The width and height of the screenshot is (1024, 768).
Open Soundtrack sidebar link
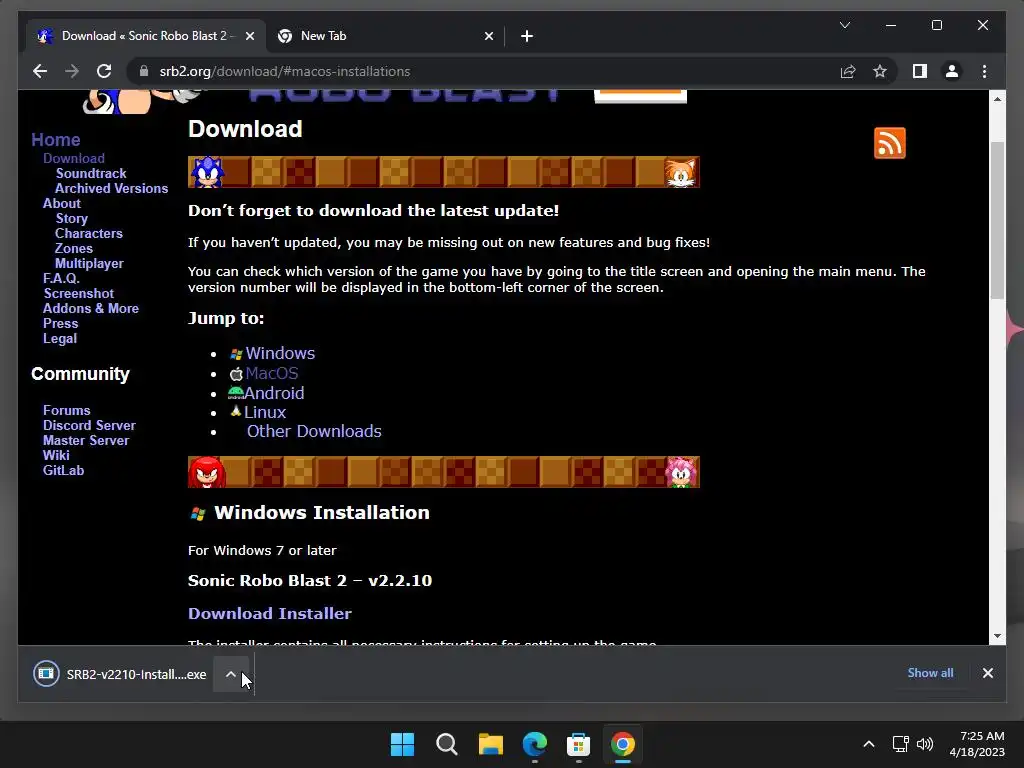pos(91,173)
